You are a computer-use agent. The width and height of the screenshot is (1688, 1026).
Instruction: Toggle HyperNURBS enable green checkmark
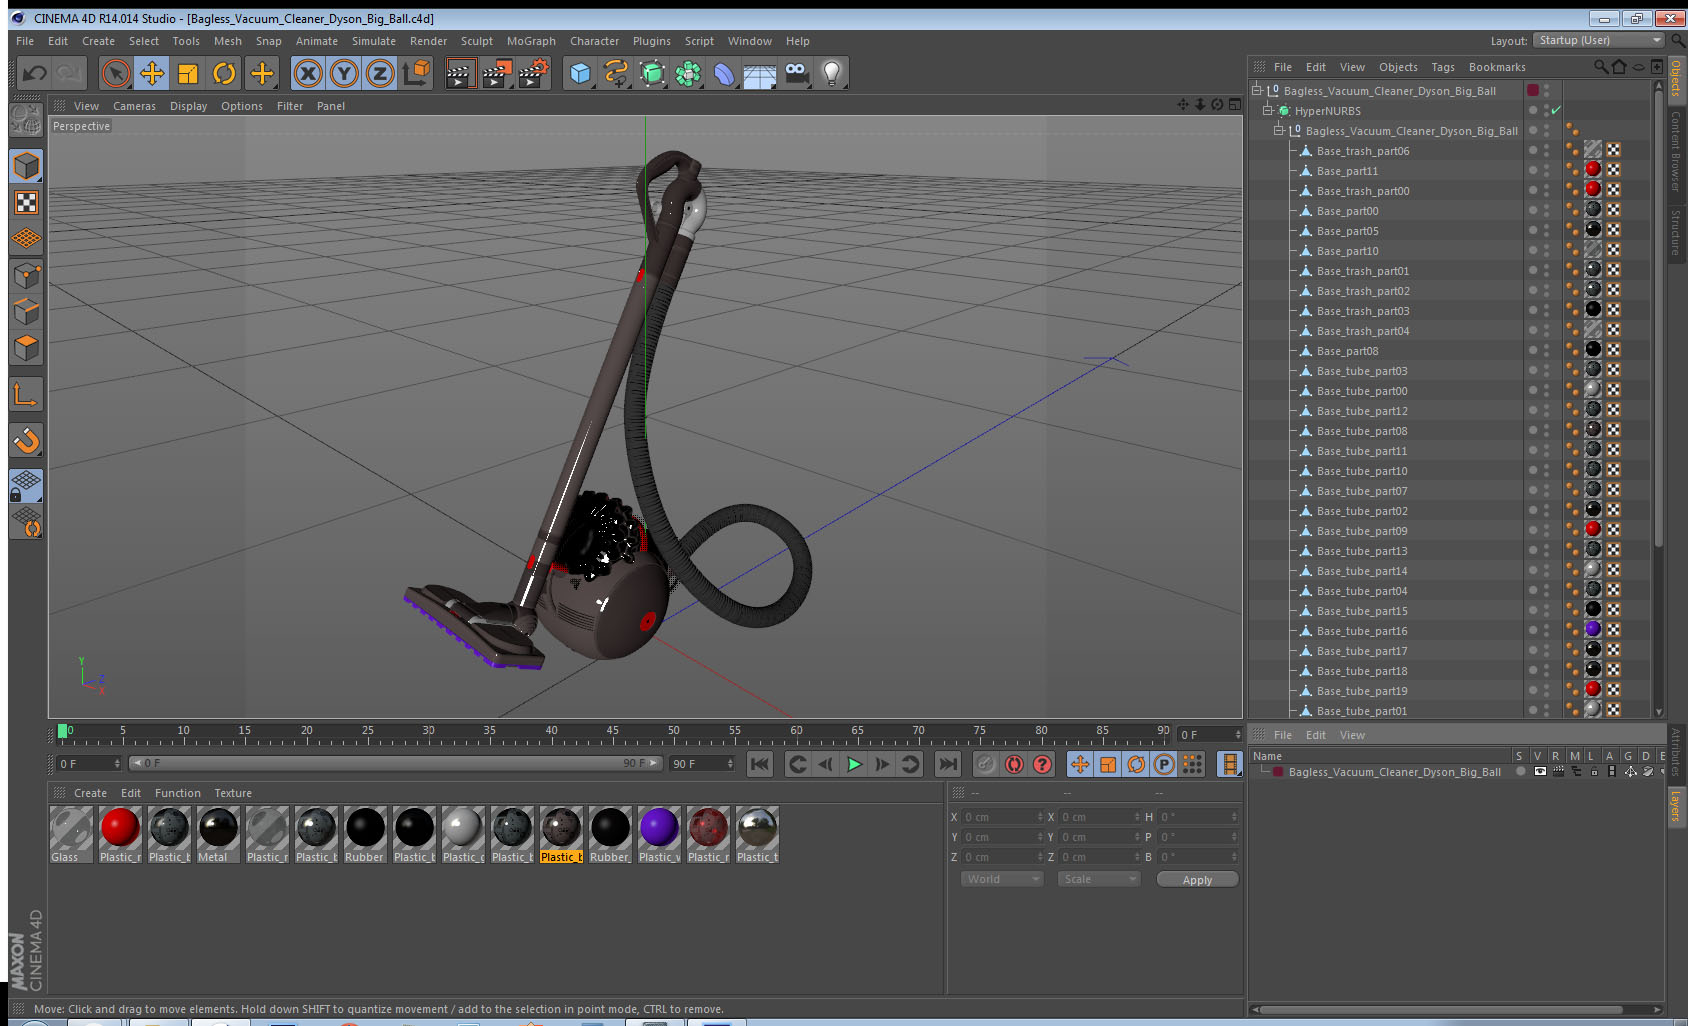tap(1556, 110)
